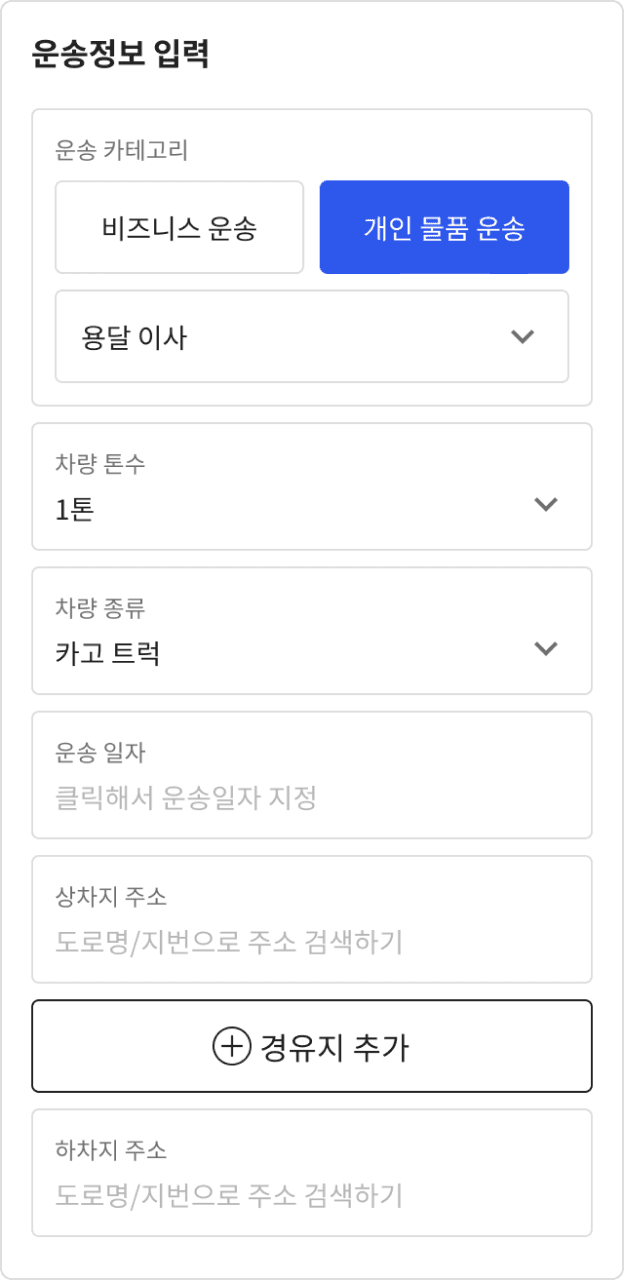The image size is (624, 1280).
Task: Focus the 하차지 주소 address search field
Action: click(x=312, y=1173)
